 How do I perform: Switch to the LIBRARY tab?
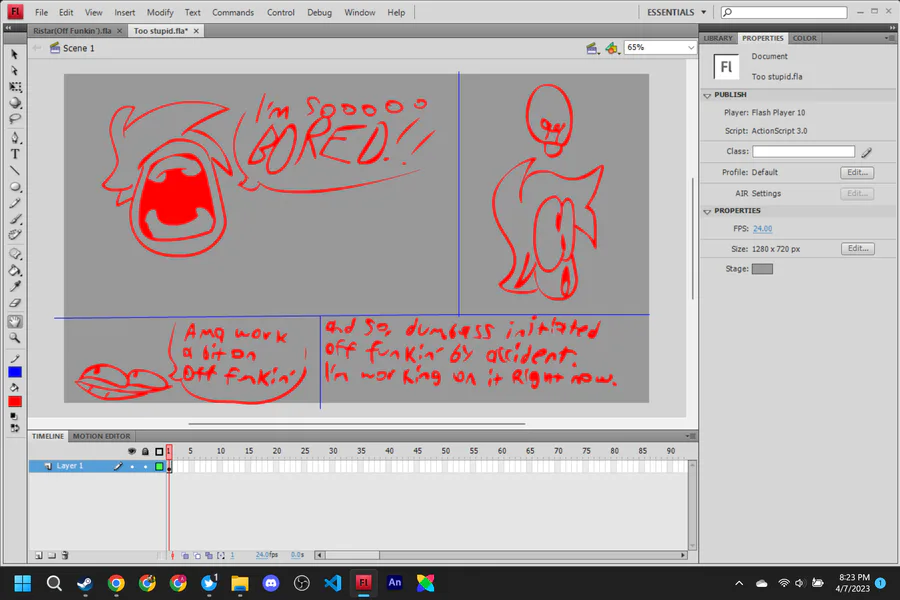[x=718, y=38]
